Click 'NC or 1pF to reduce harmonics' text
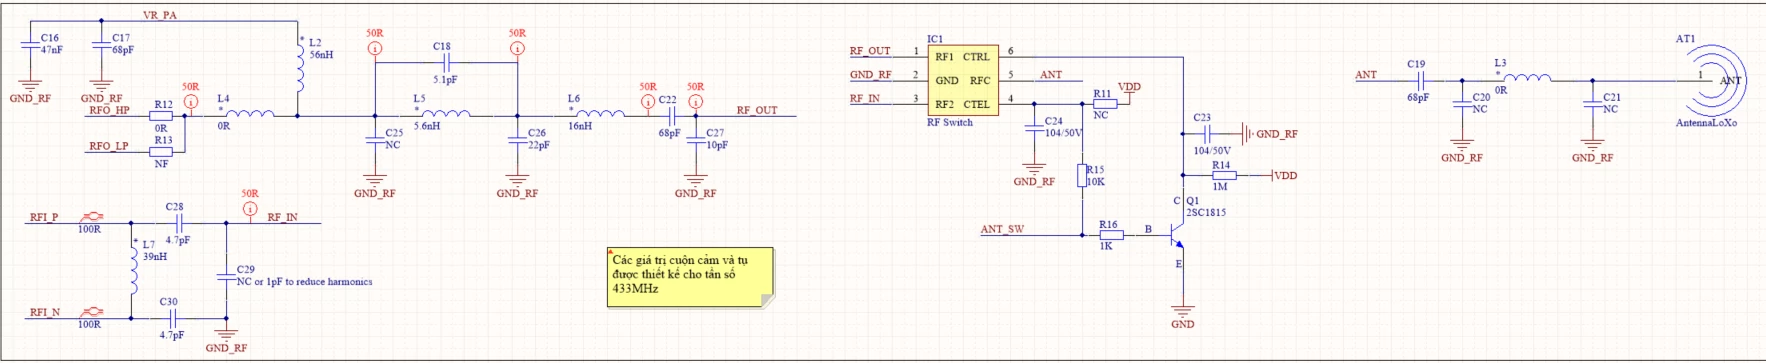 point(305,282)
